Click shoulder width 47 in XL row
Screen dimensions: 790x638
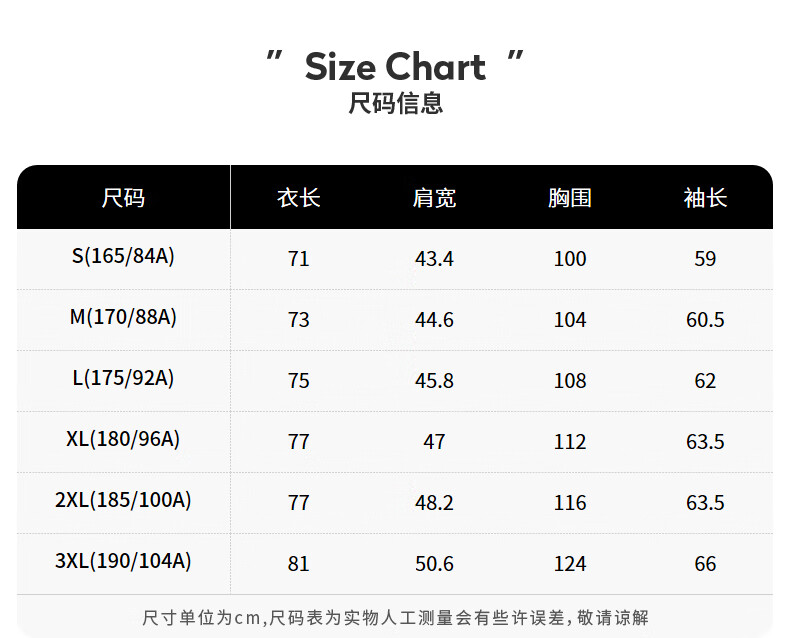[434, 442]
